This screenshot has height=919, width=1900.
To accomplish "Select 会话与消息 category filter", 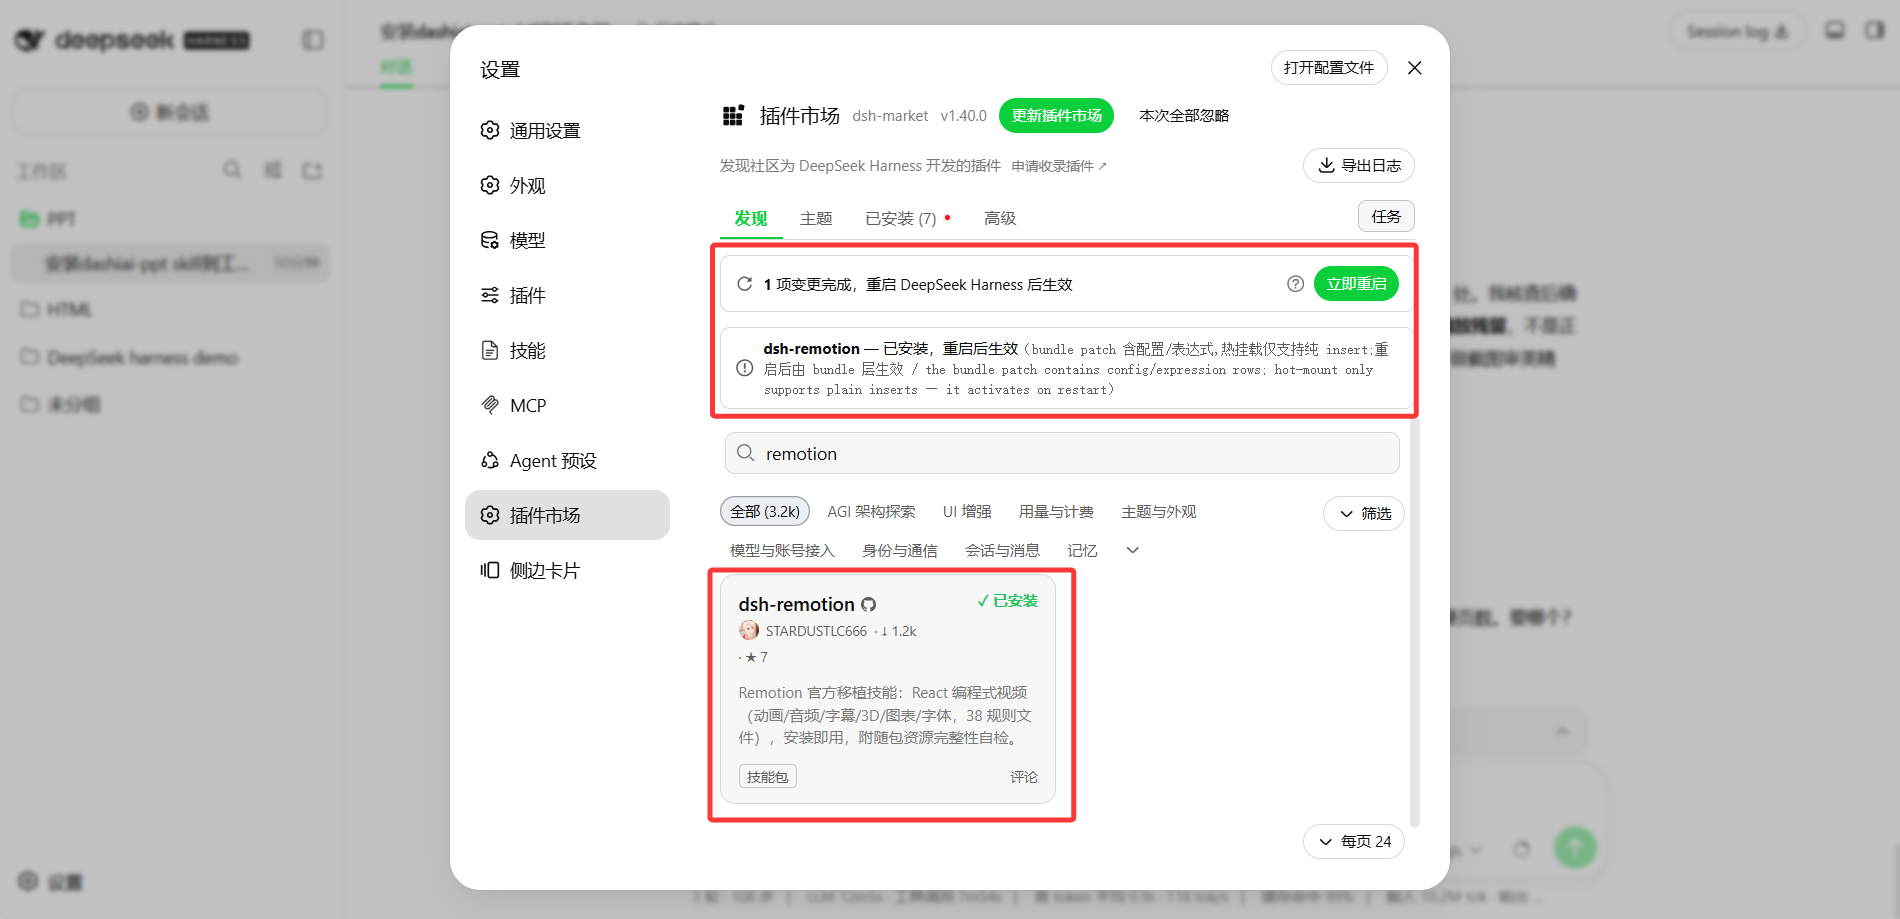I will (1002, 551).
